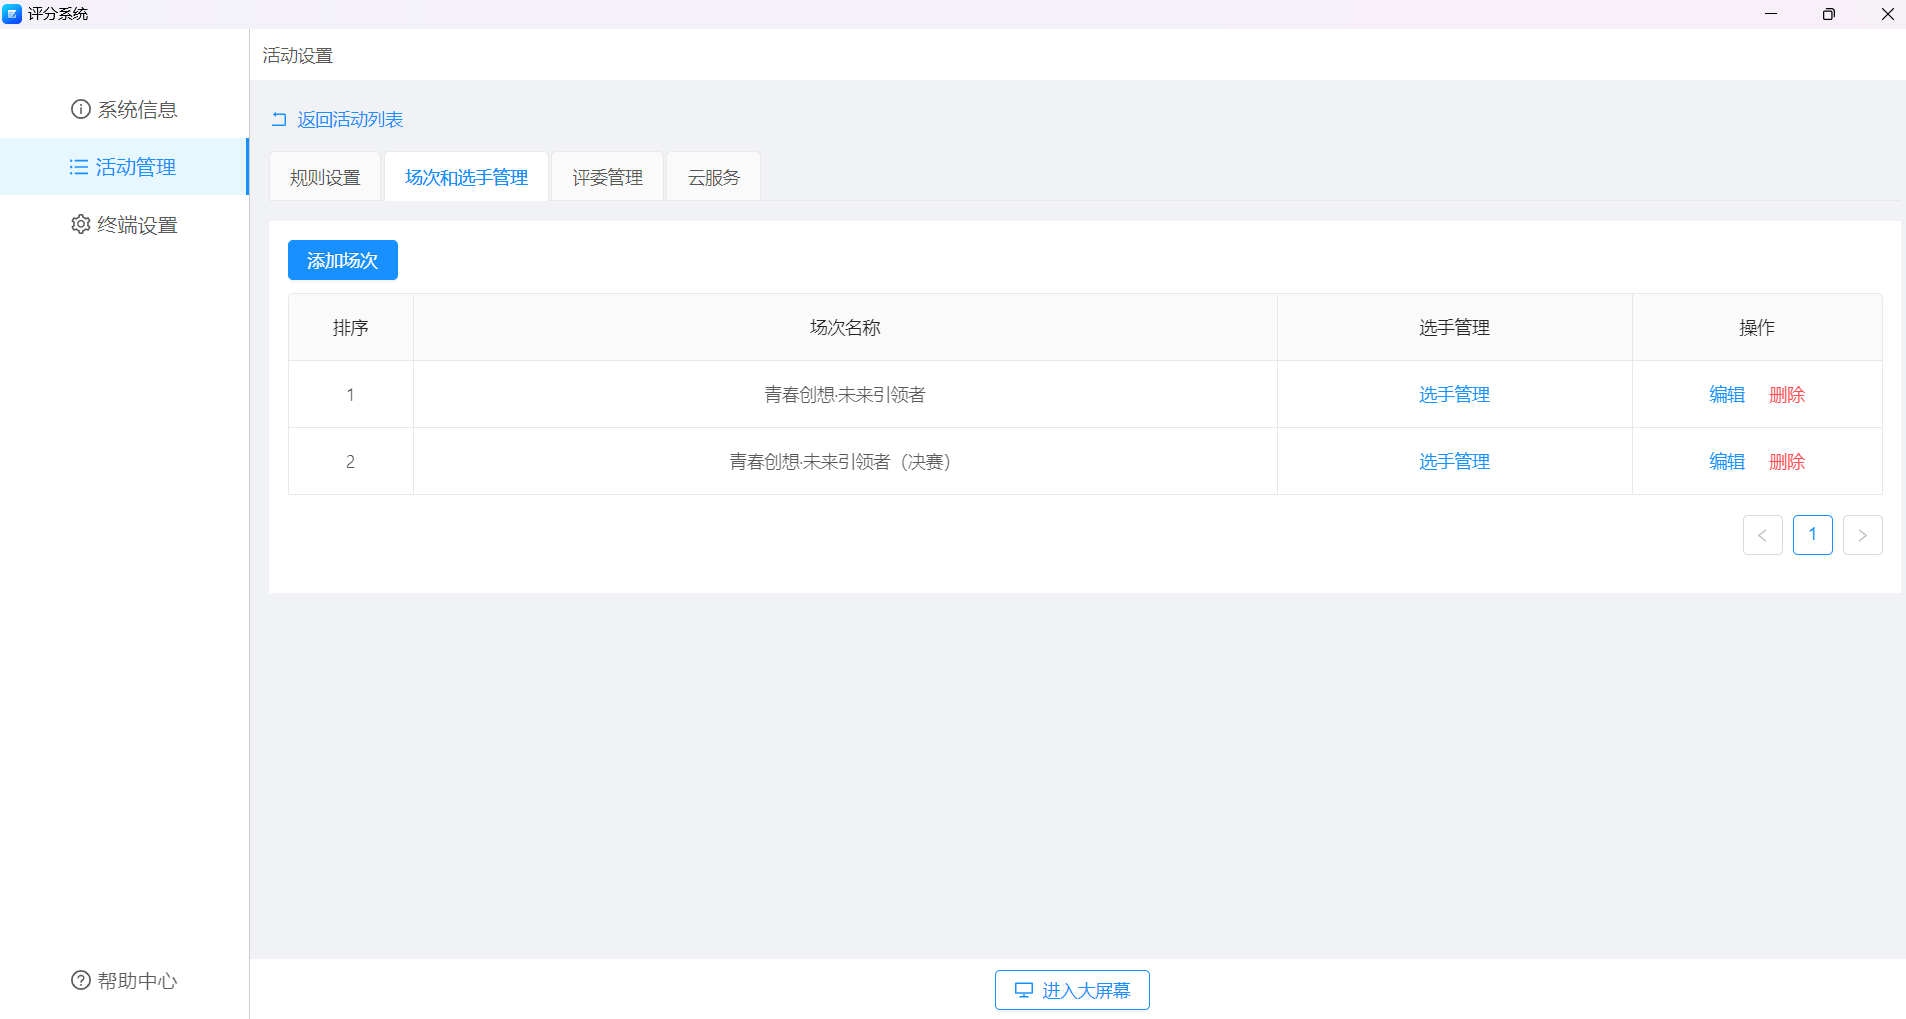The width and height of the screenshot is (1906, 1019).
Task: Click the 评分系统 app icon in title bar
Action: [x=12, y=14]
